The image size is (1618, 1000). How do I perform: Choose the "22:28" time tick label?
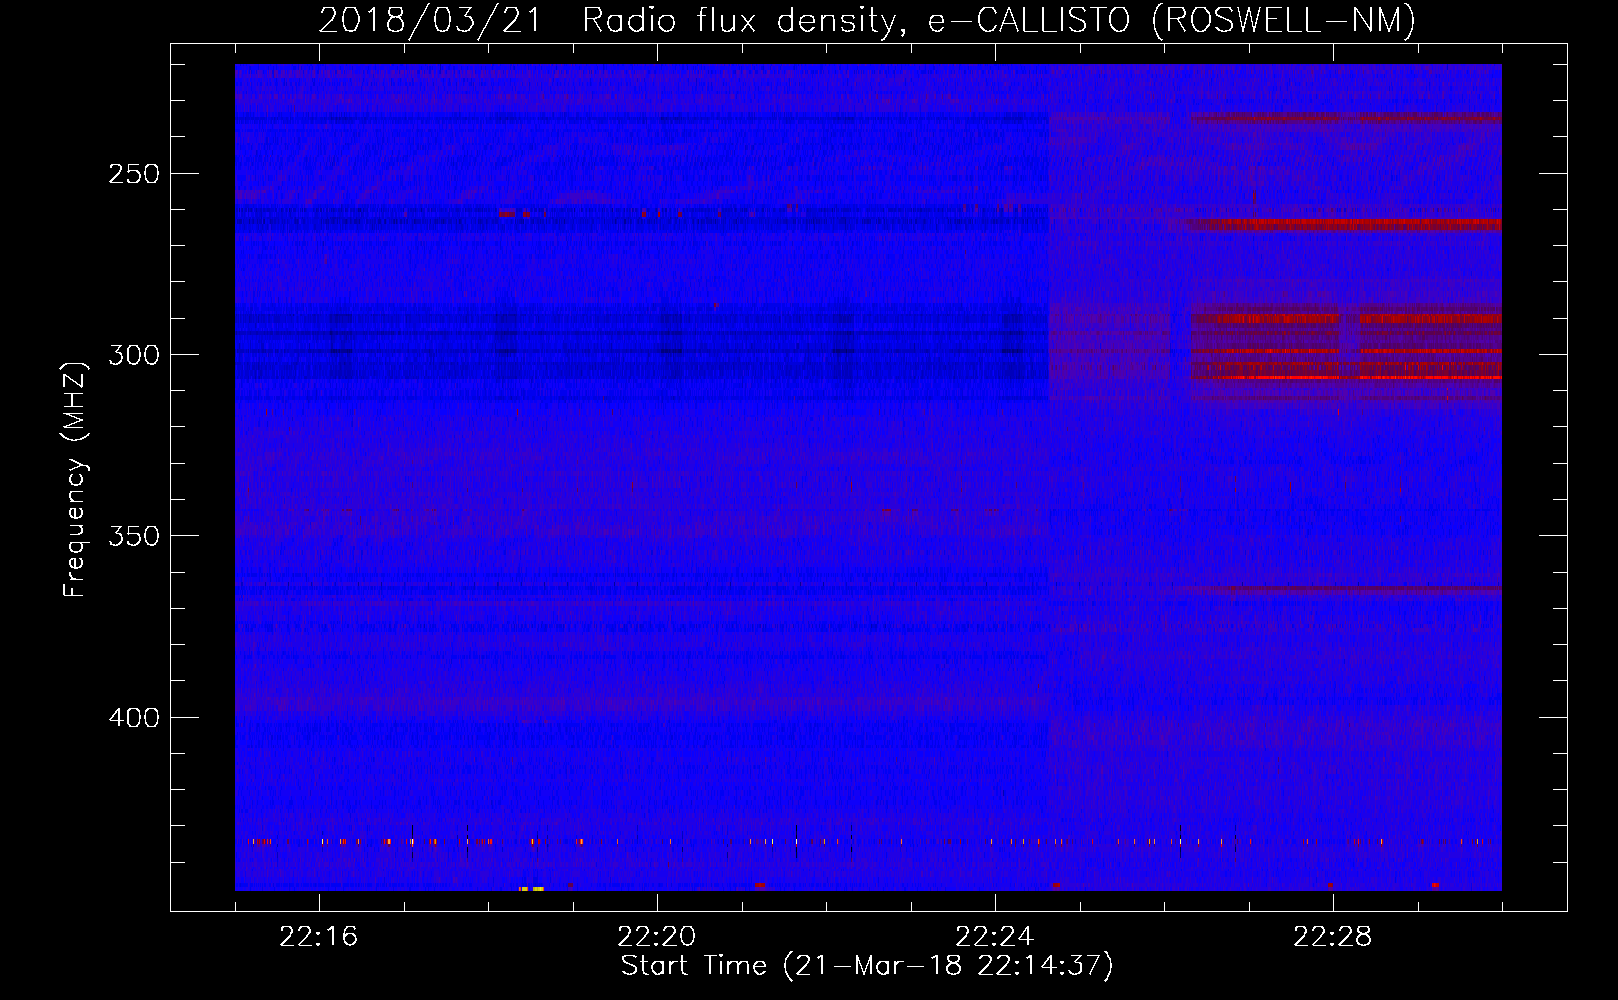pos(1333,937)
